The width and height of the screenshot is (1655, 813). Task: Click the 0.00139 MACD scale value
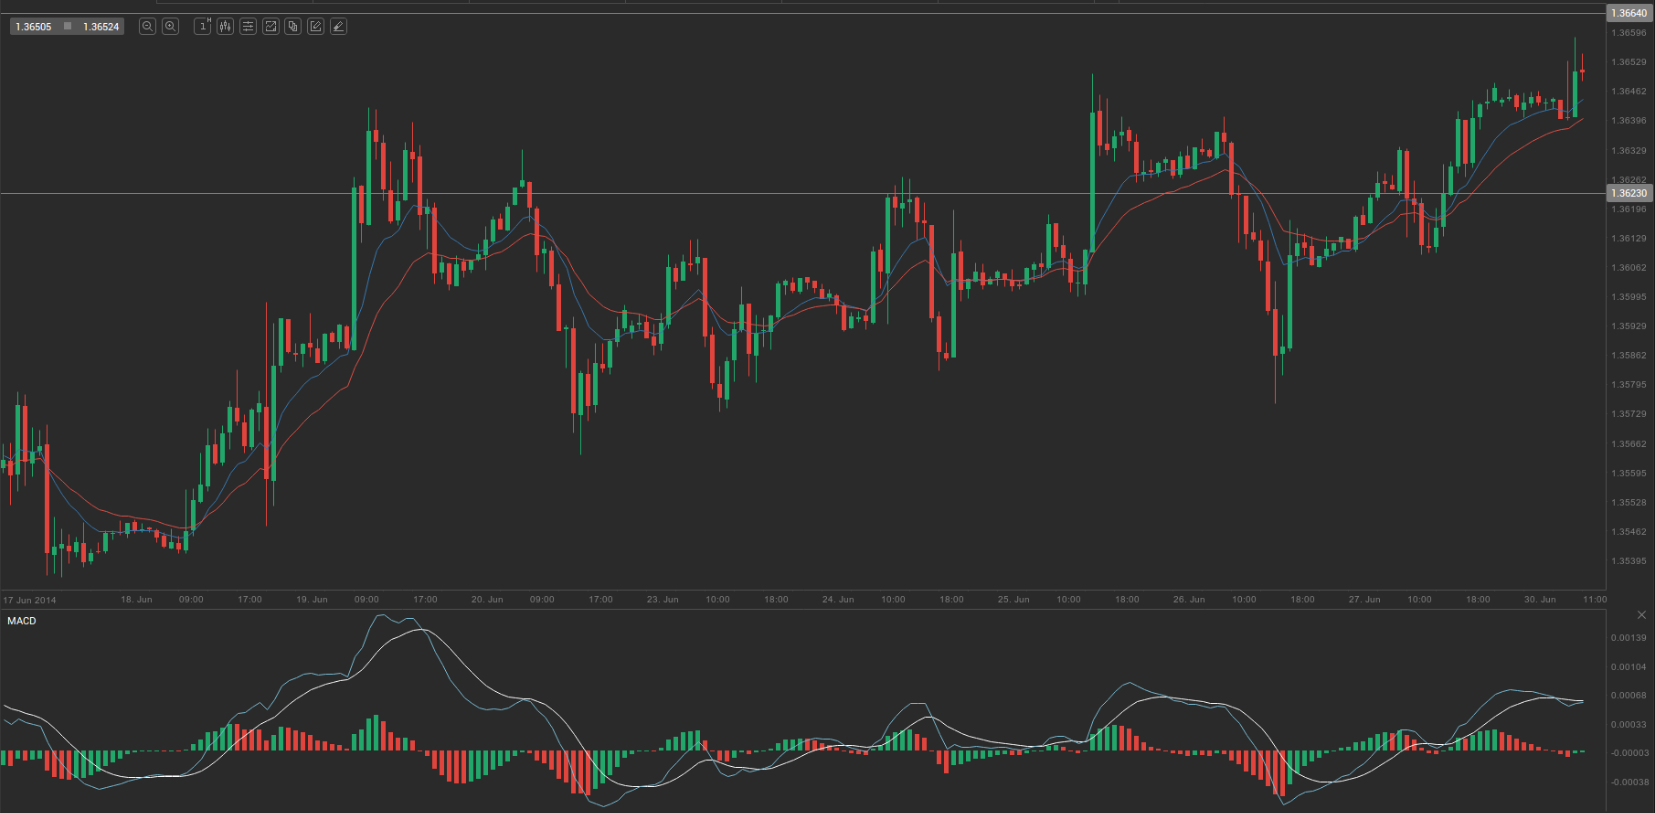click(1628, 637)
